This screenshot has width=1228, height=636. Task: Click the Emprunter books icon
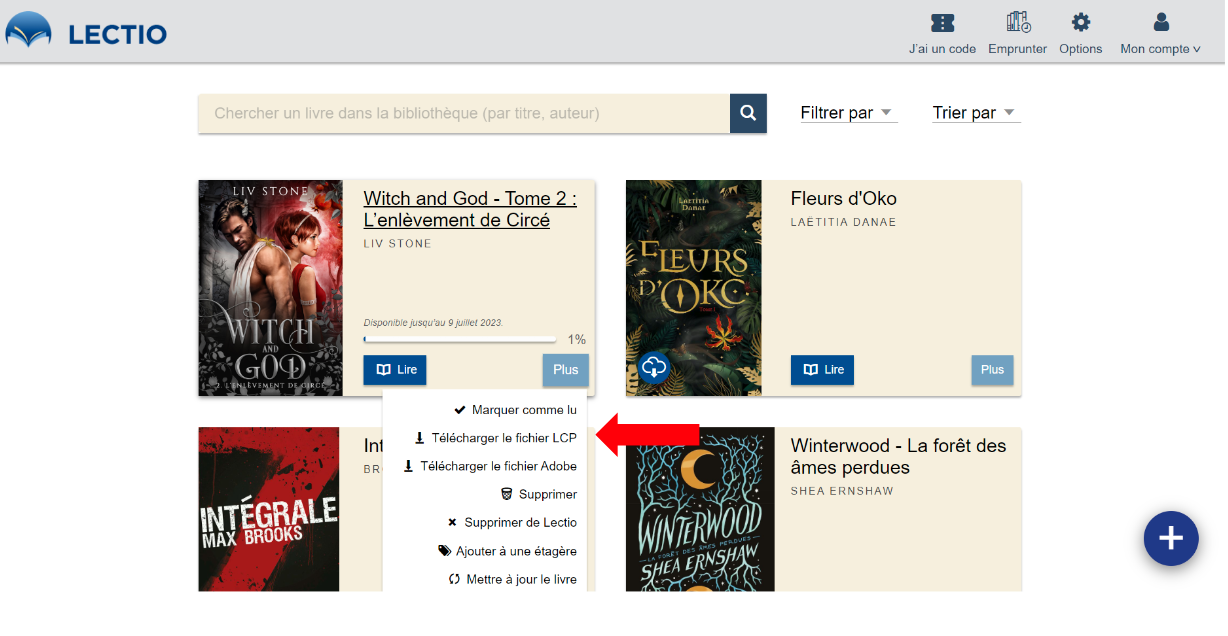pos(1017,23)
